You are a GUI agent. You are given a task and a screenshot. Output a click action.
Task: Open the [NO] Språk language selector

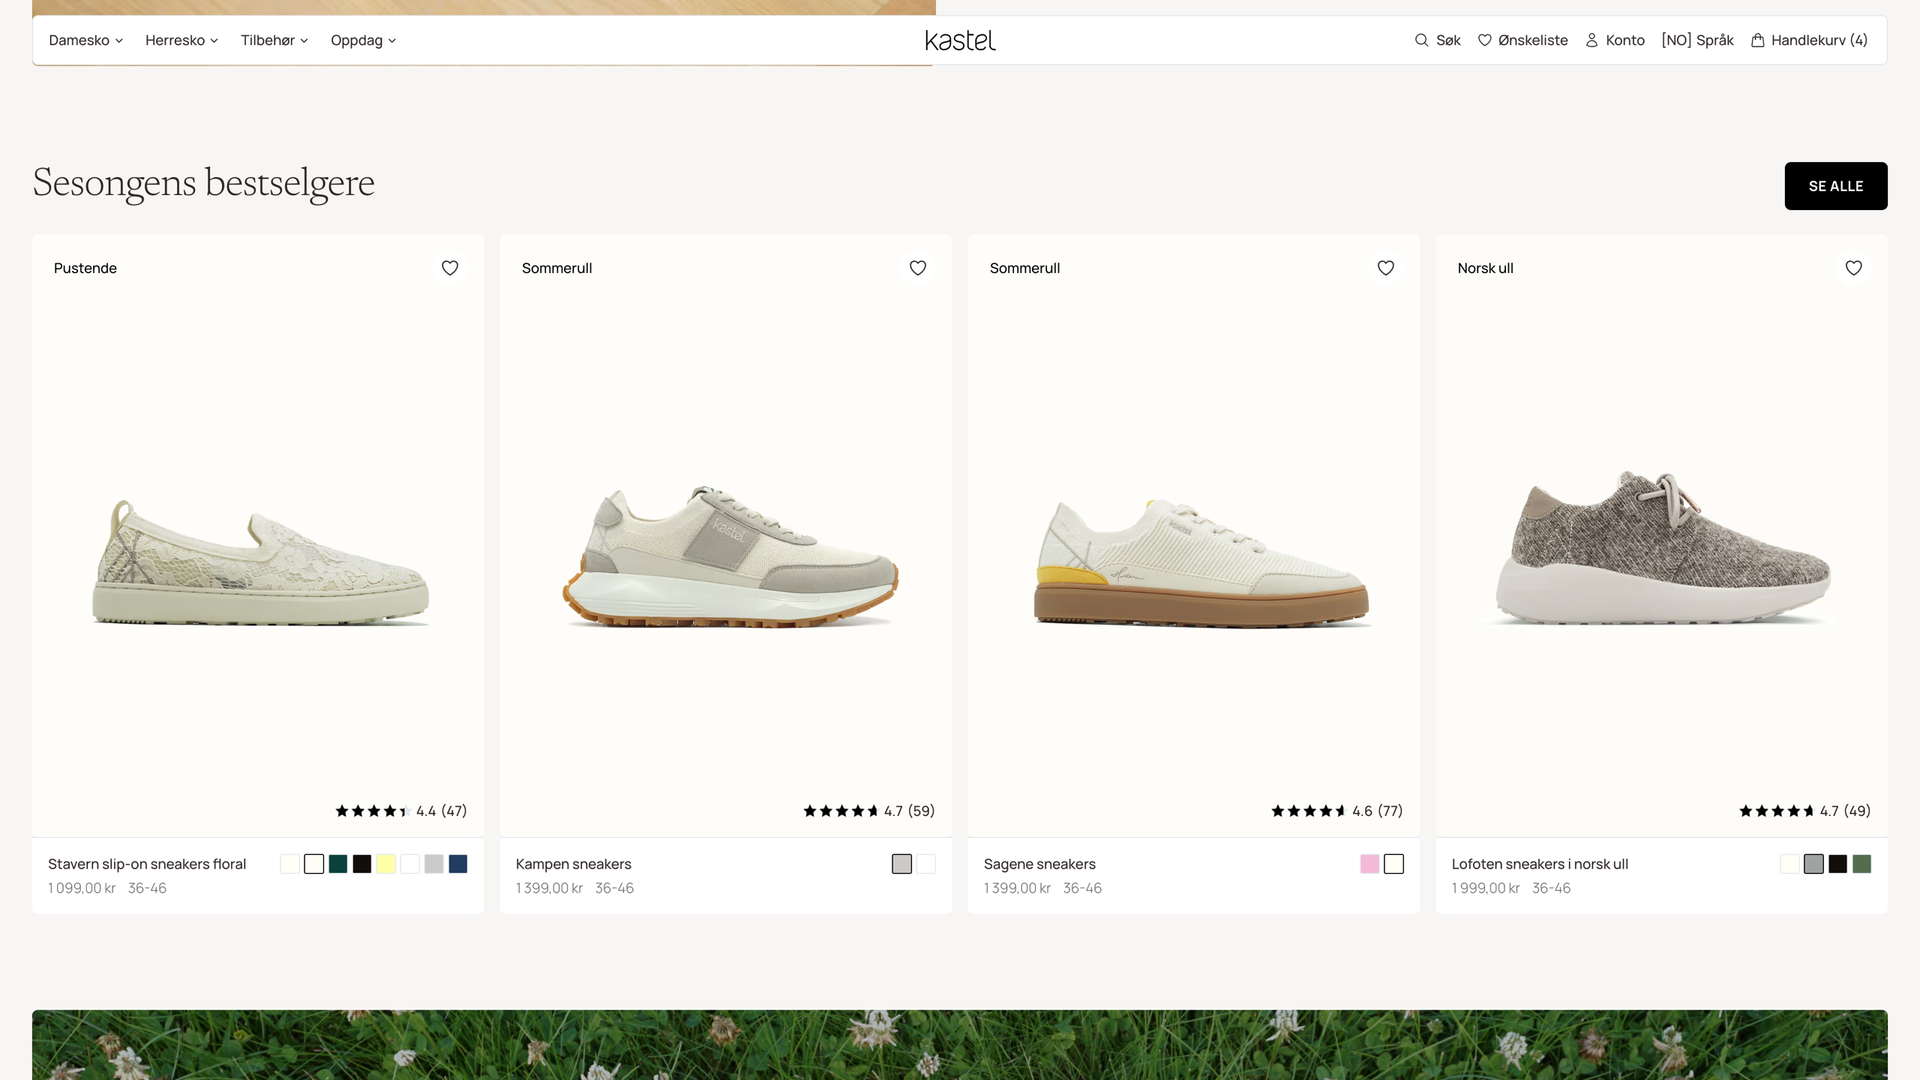[1697, 41]
